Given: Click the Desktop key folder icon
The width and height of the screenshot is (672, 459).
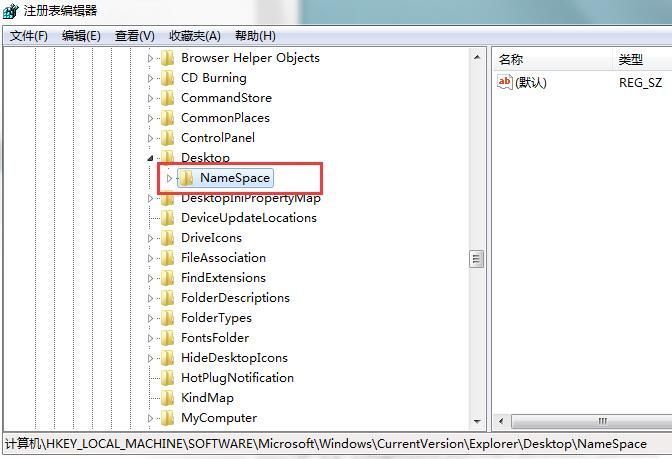Looking at the screenshot, I should [167, 158].
